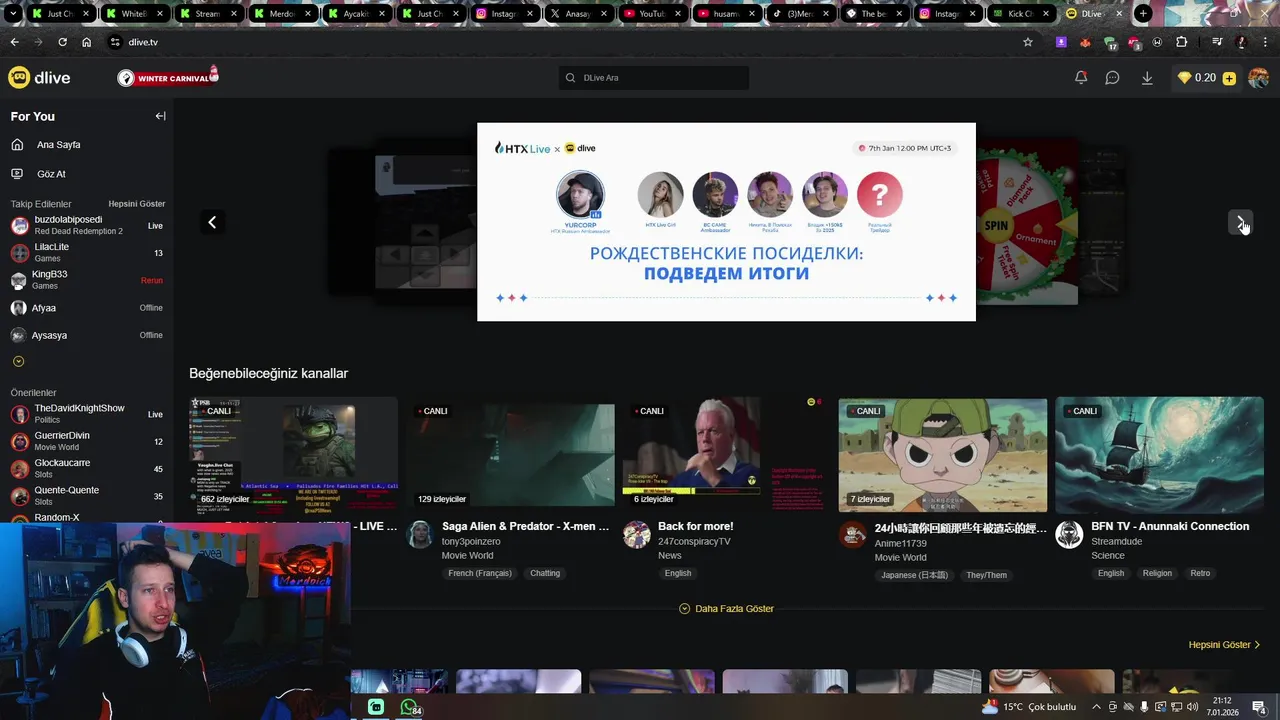Open the DLive logo home link
The width and height of the screenshot is (1280, 720).
39,78
